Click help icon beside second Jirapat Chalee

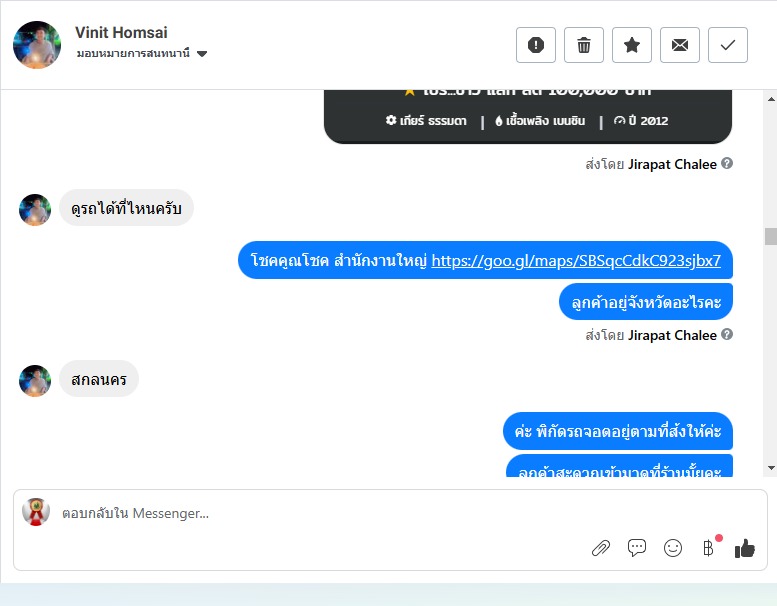tap(727, 334)
